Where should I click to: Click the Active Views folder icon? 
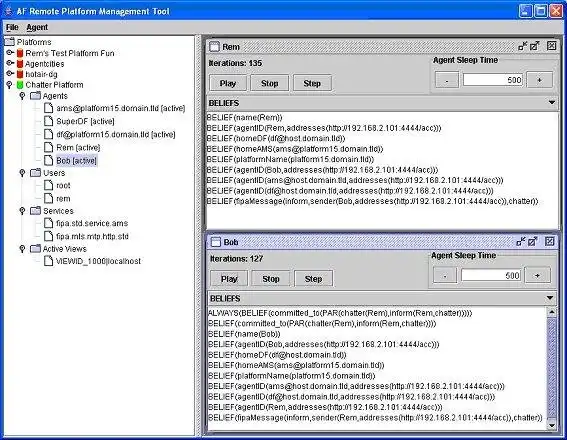tap(35, 249)
